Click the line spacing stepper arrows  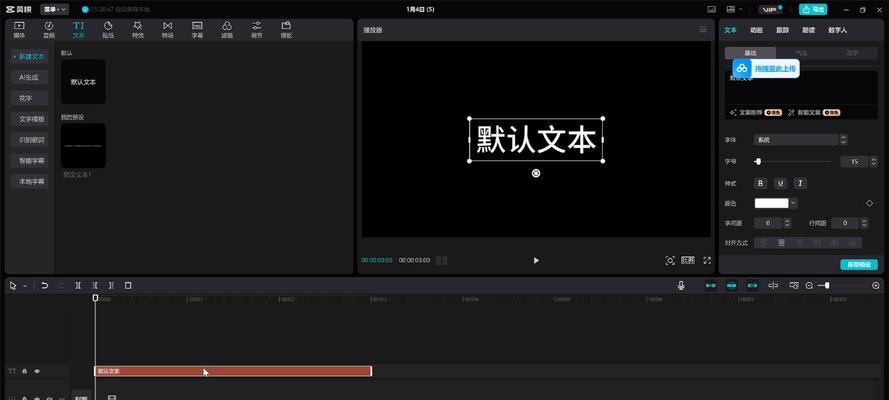click(863, 223)
